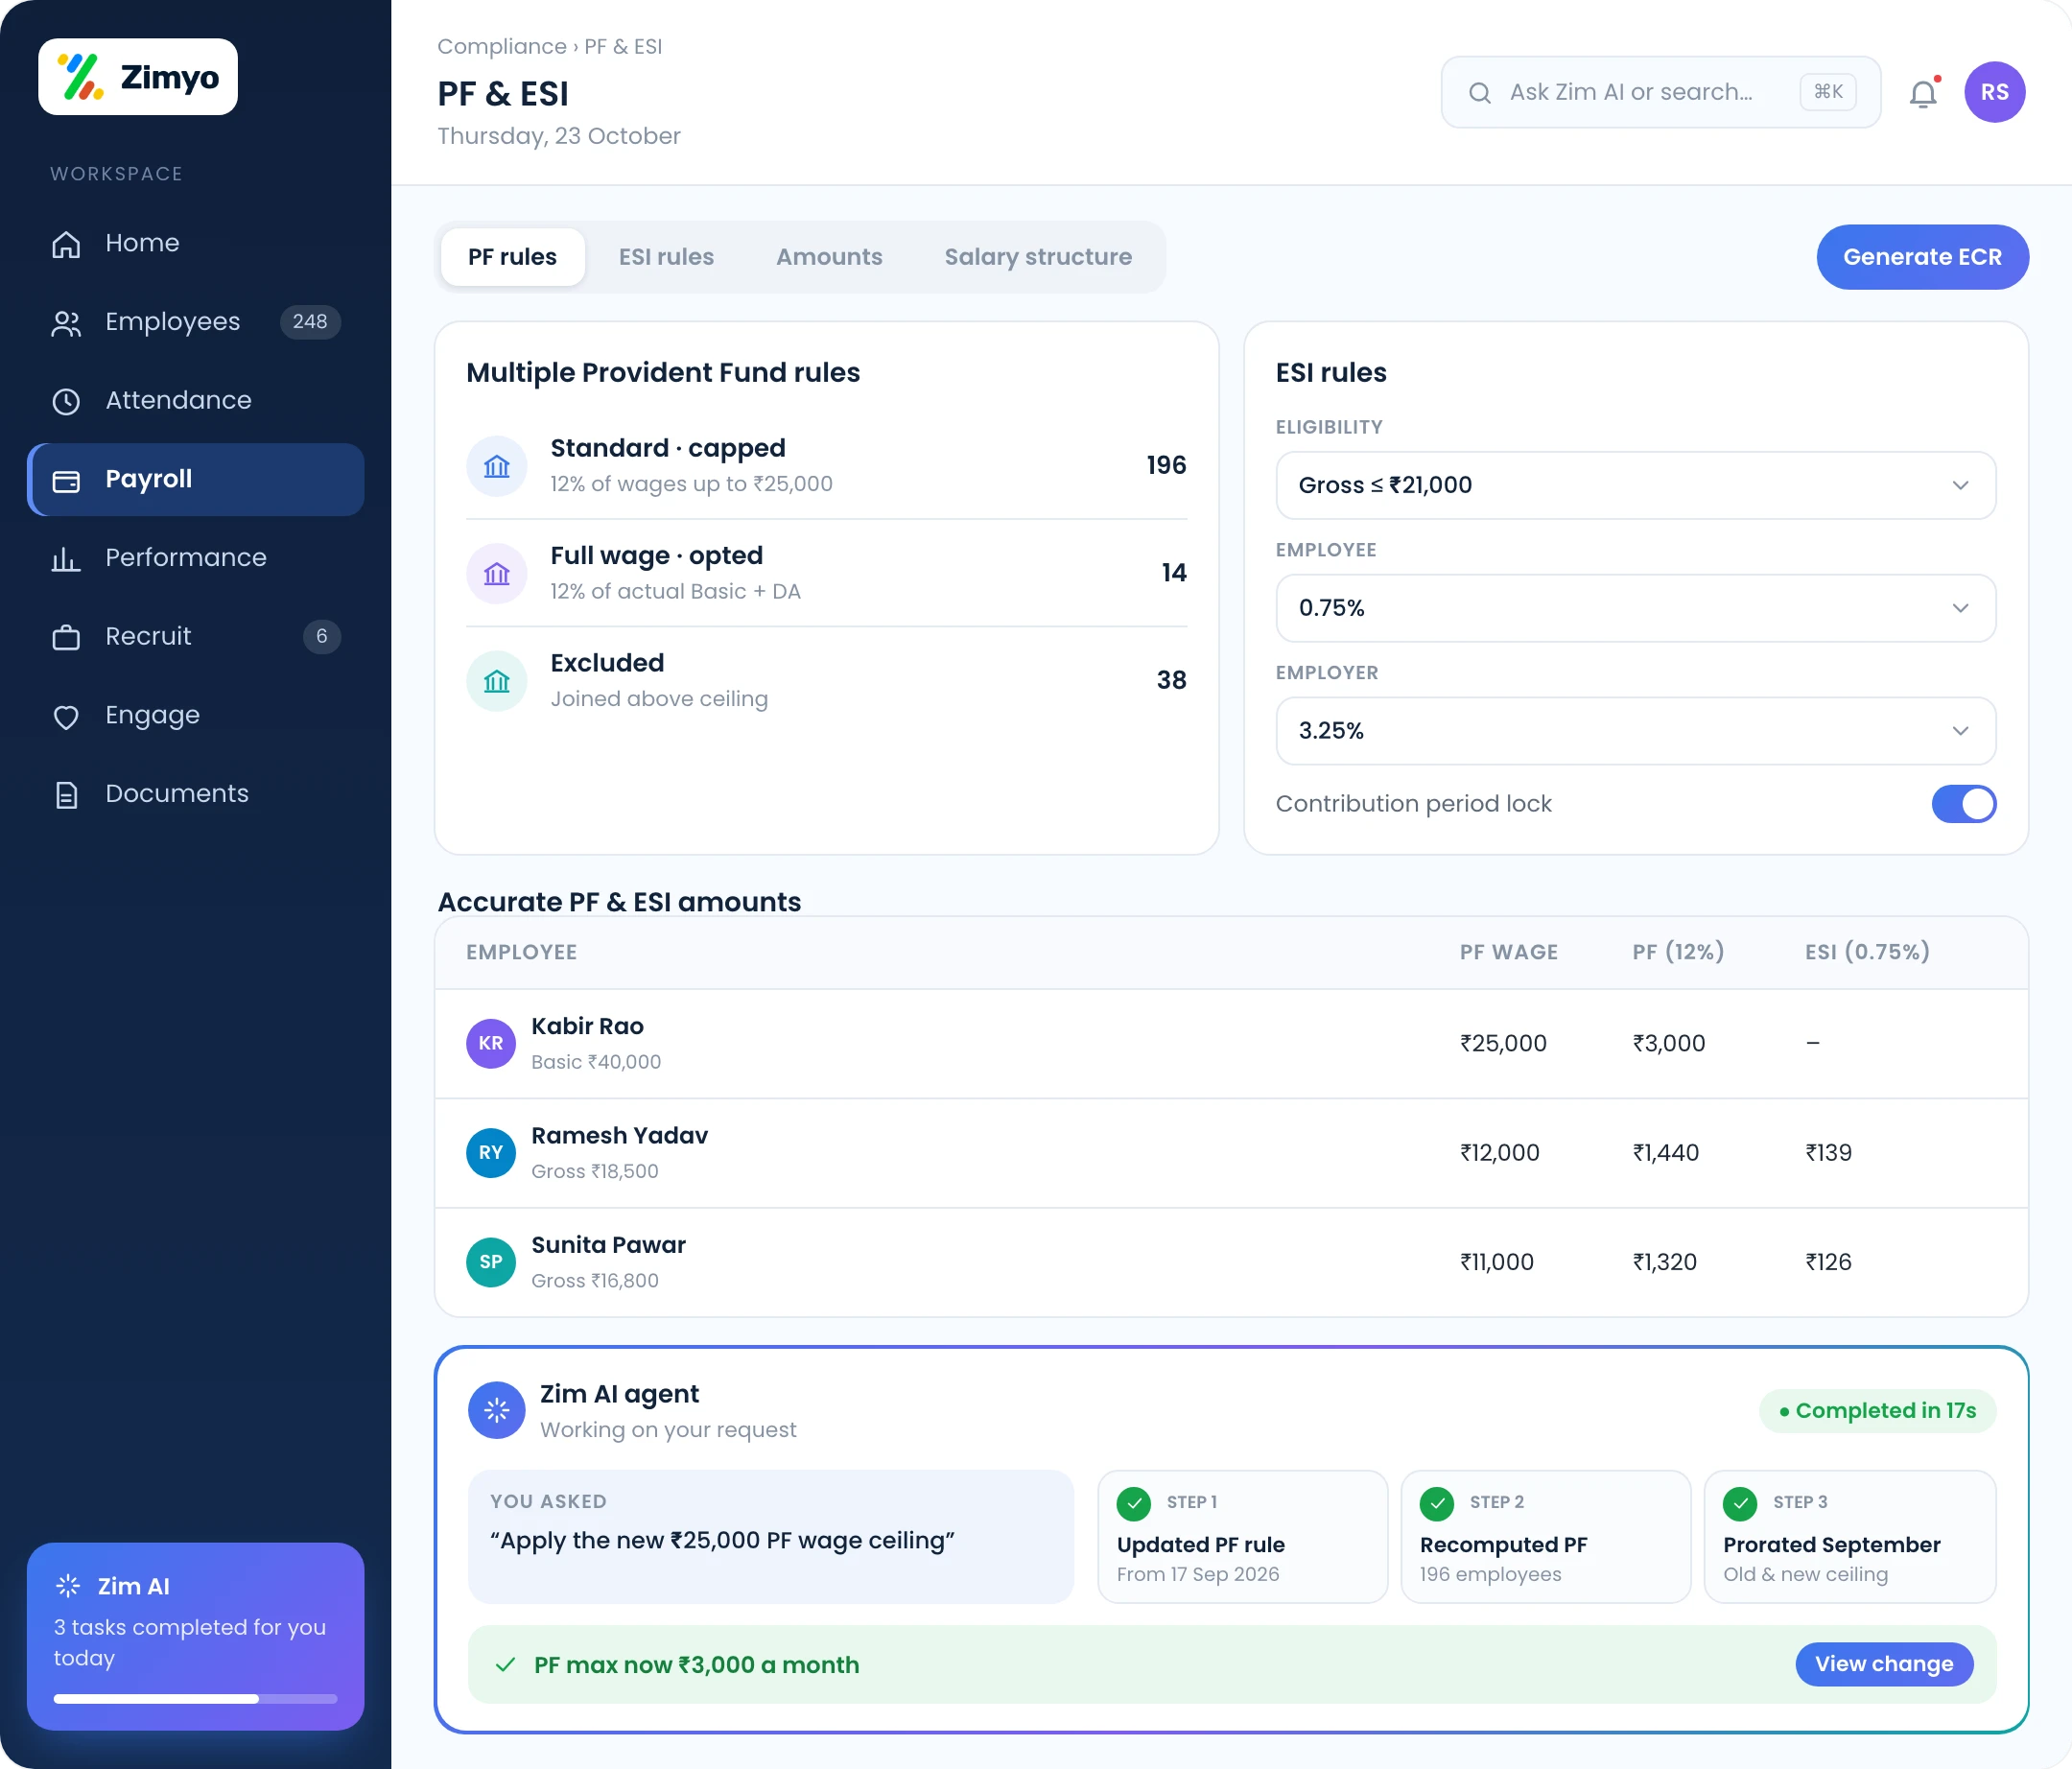The width and height of the screenshot is (2072, 1769).
Task: Click the Zim AI tasks progress bar
Action: click(195, 1699)
